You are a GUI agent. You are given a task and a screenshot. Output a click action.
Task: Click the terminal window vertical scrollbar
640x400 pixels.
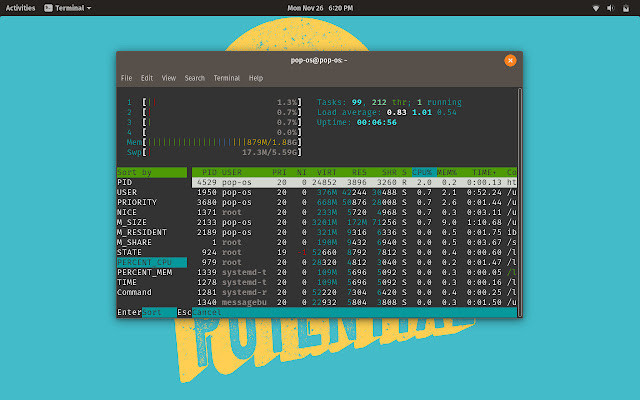coord(520,202)
